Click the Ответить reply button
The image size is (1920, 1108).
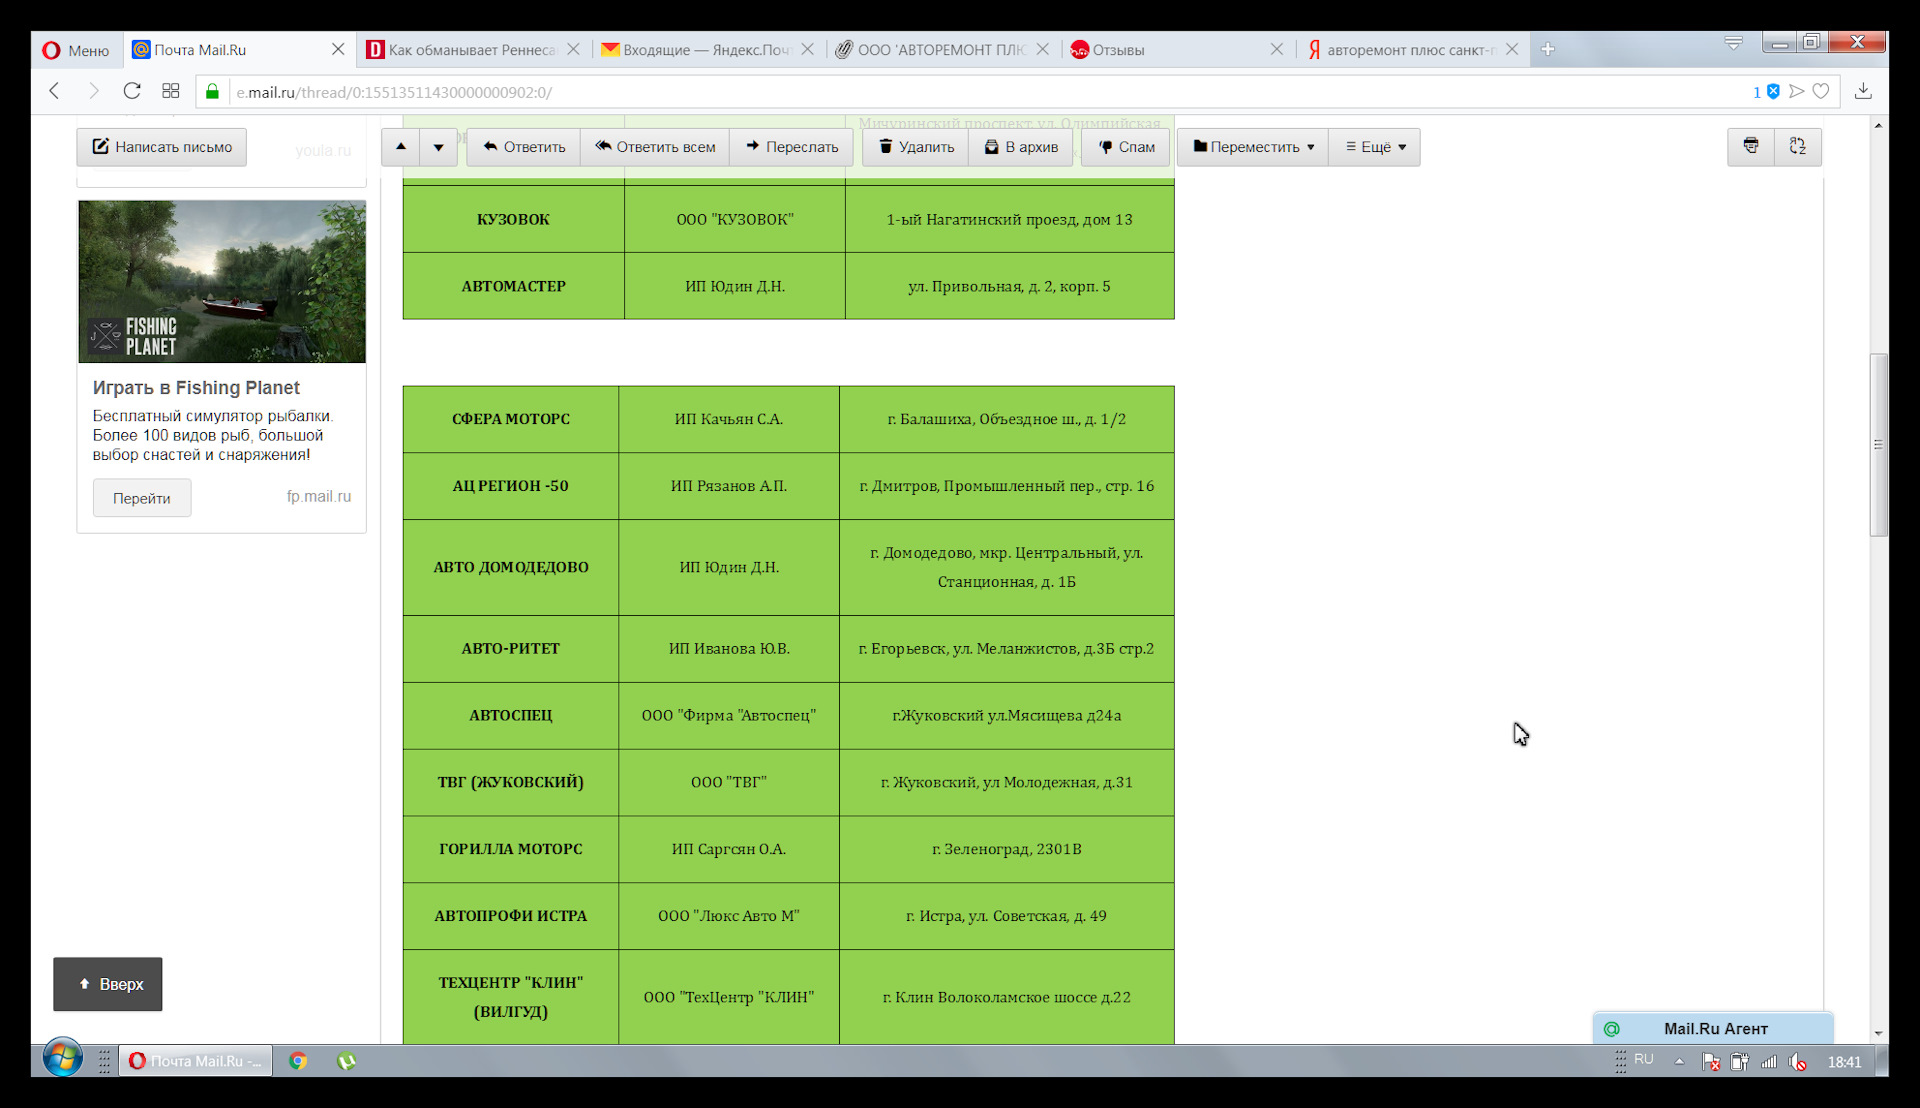click(x=524, y=147)
